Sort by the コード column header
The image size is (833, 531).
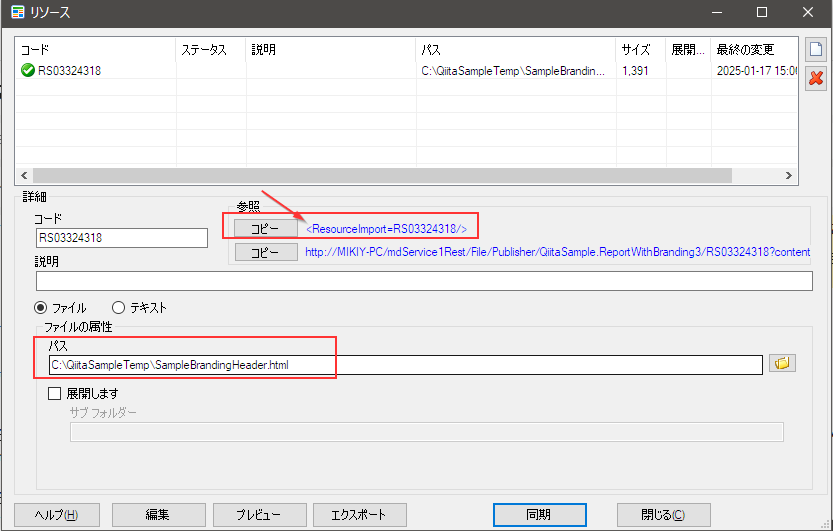96,50
